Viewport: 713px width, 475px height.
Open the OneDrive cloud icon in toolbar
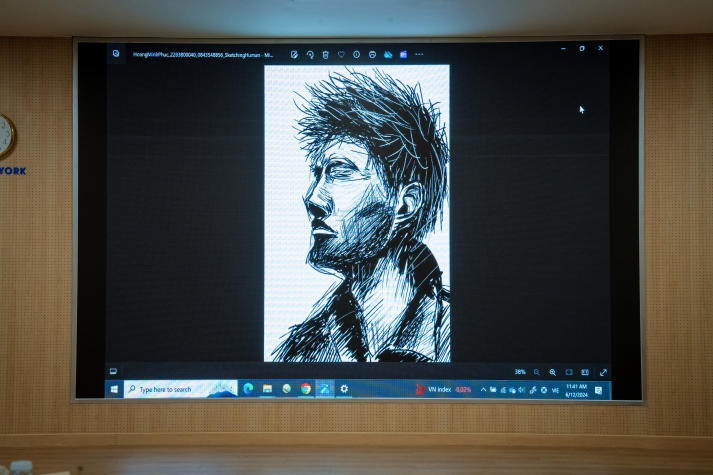[388, 55]
